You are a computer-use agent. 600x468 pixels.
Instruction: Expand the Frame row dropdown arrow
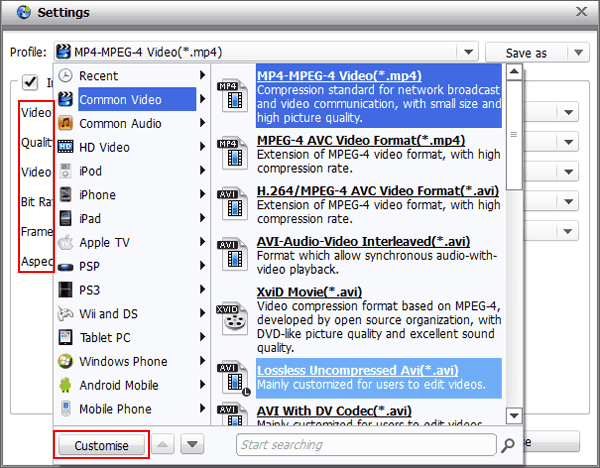568,231
